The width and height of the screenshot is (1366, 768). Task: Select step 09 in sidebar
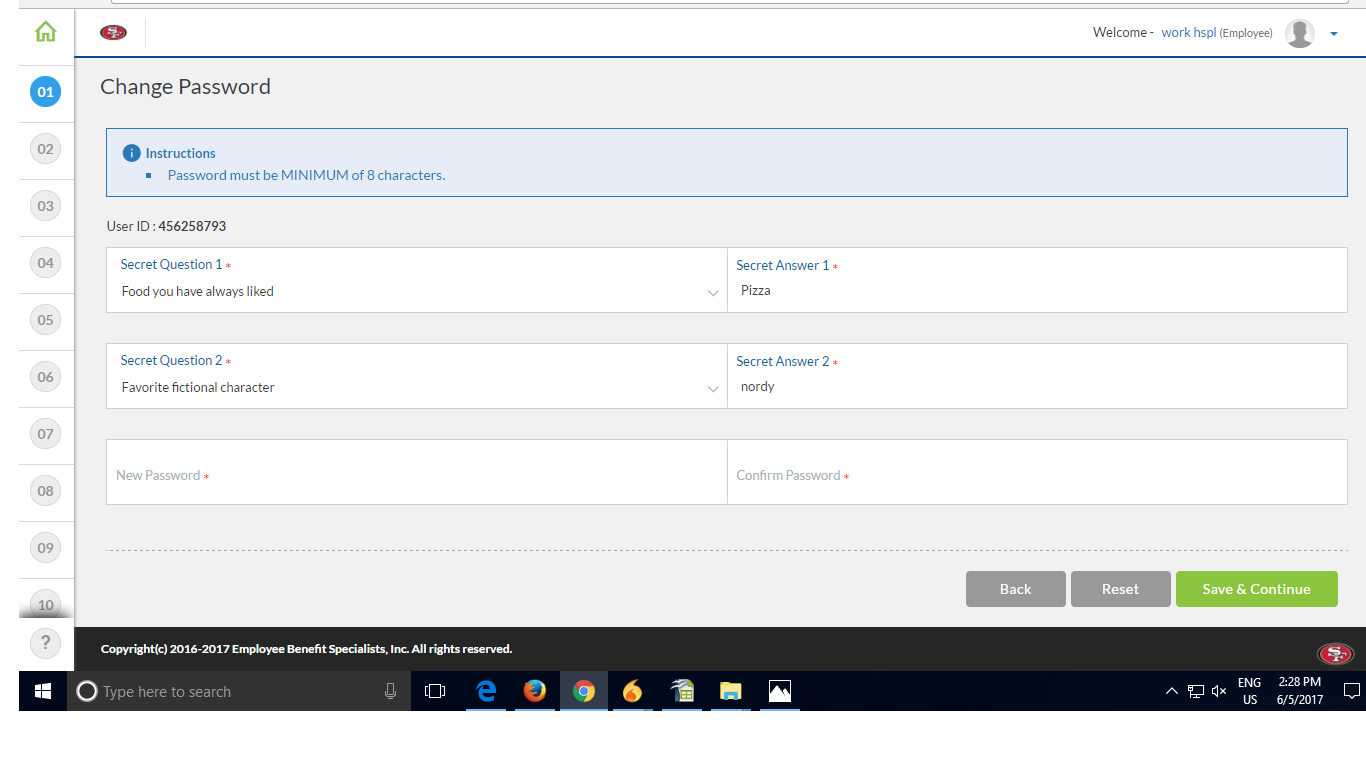46,548
